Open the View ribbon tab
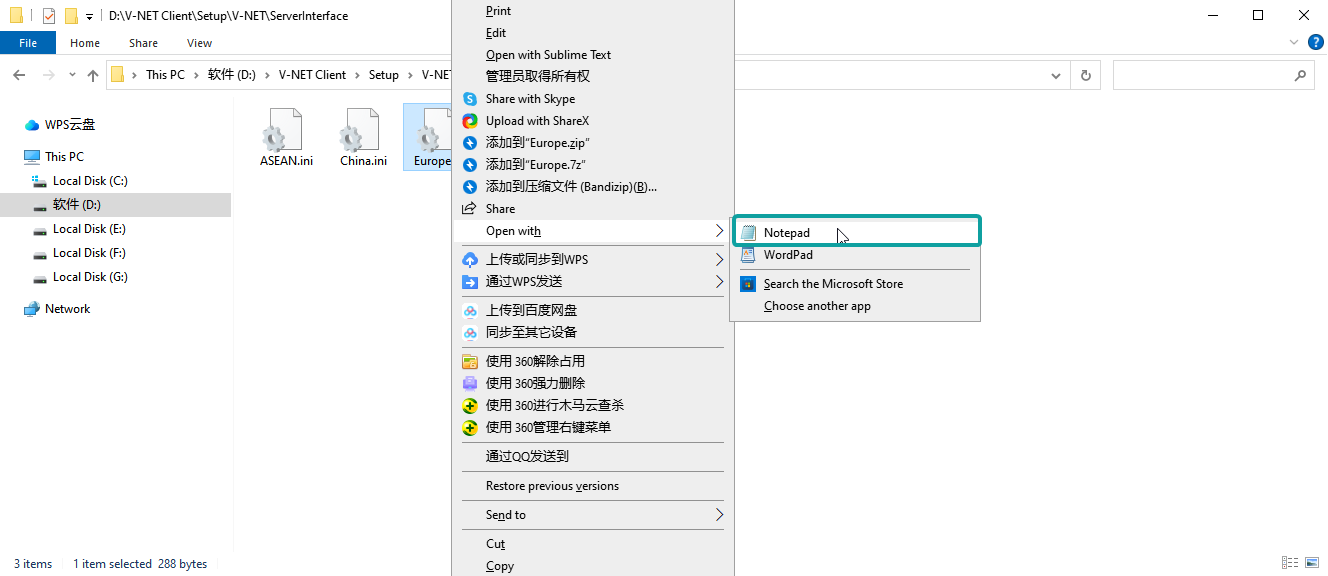Image resolution: width=1328 pixels, height=576 pixels. point(199,43)
